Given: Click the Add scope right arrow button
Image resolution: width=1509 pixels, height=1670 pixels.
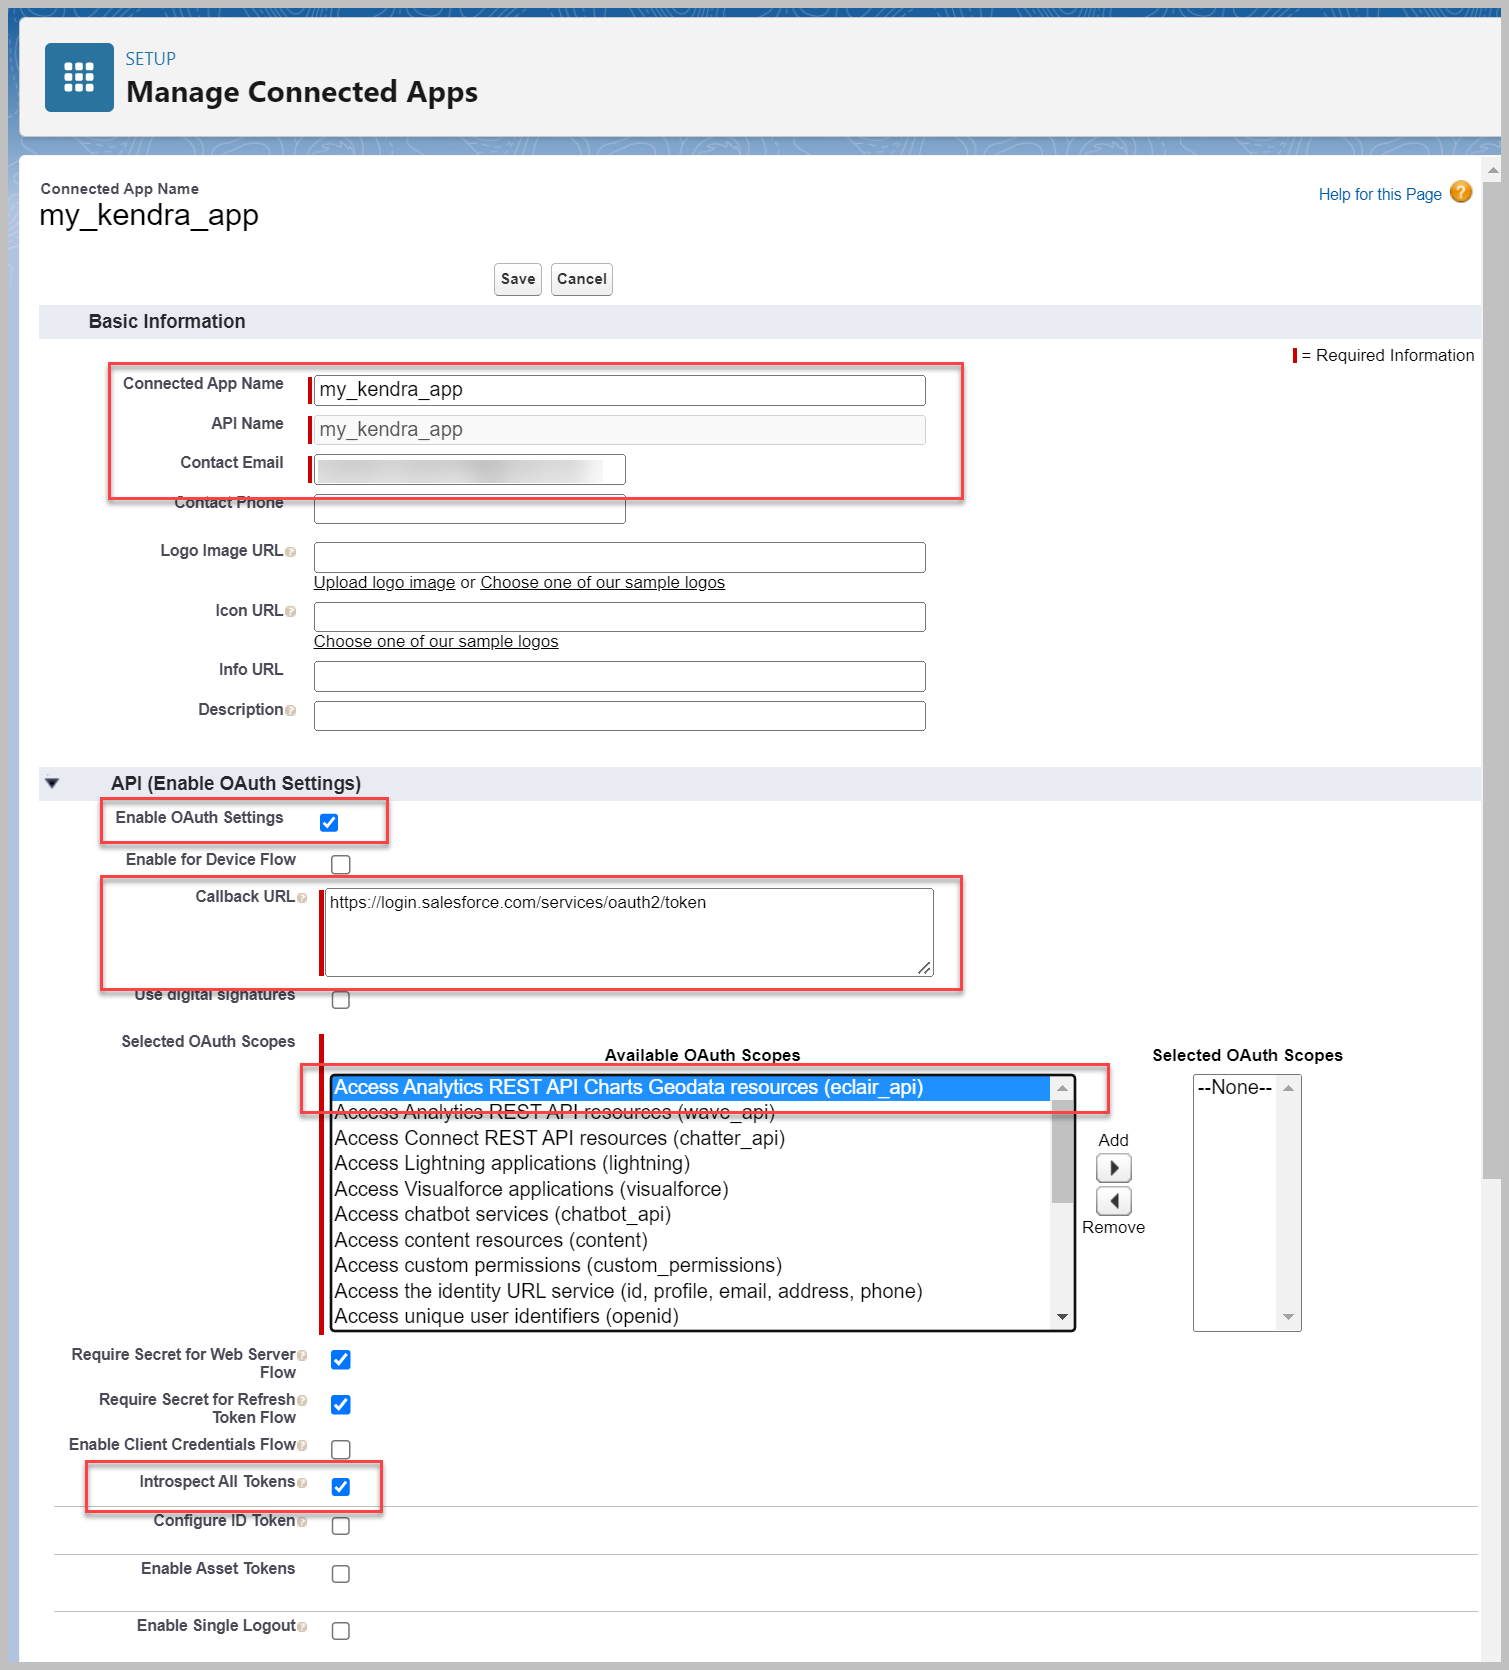Looking at the screenshot, I should tap(1113, 1168).
